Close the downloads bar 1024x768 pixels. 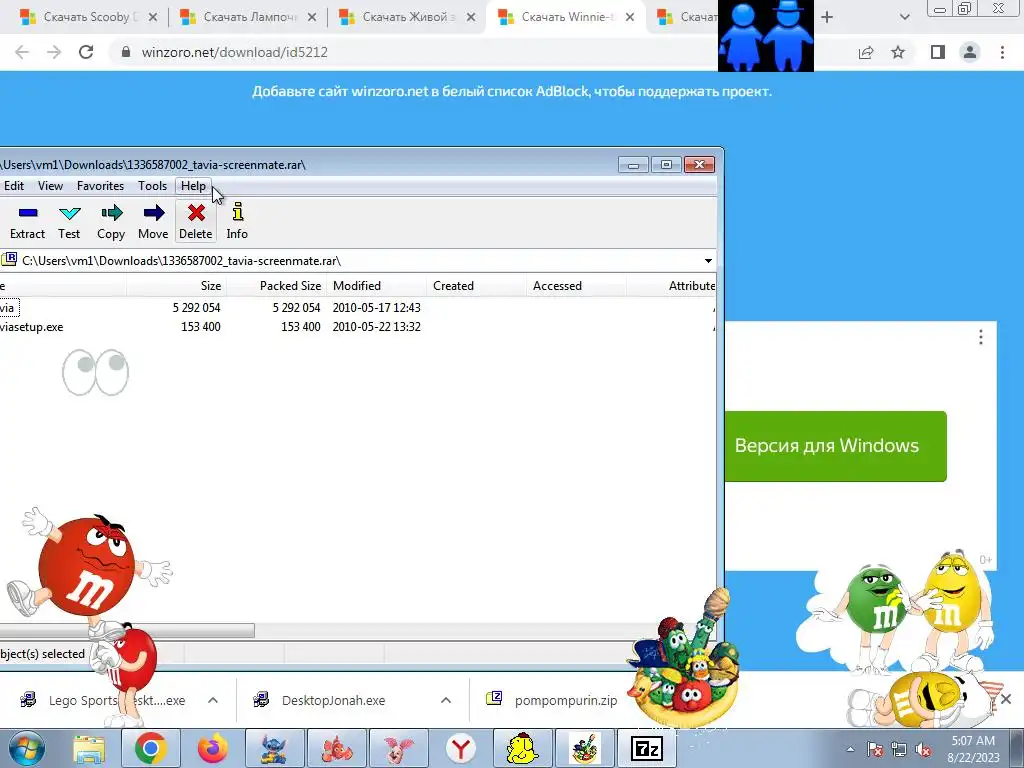coord(1006,699)
